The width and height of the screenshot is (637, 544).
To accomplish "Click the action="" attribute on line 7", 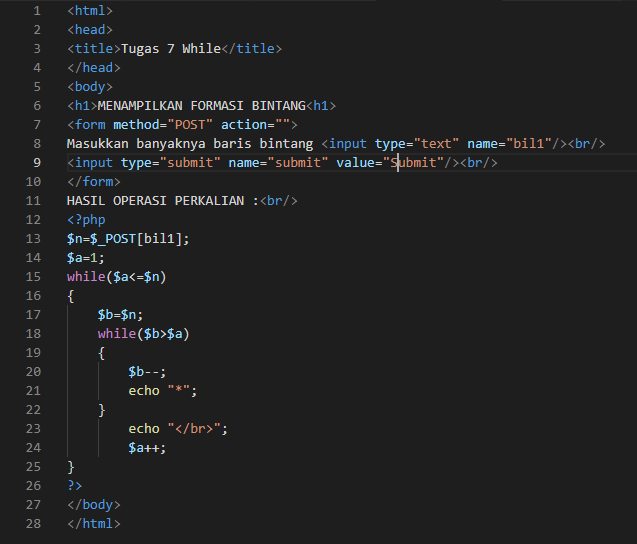I will 255,125.
